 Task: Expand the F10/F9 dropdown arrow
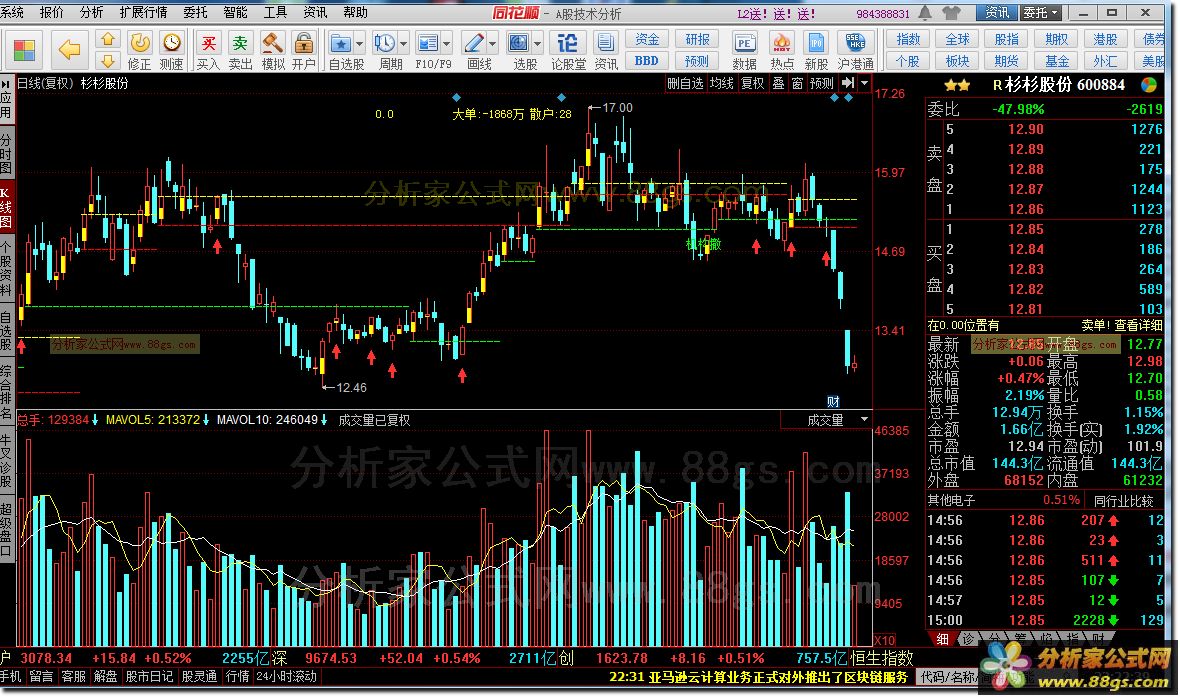[447, 44]
